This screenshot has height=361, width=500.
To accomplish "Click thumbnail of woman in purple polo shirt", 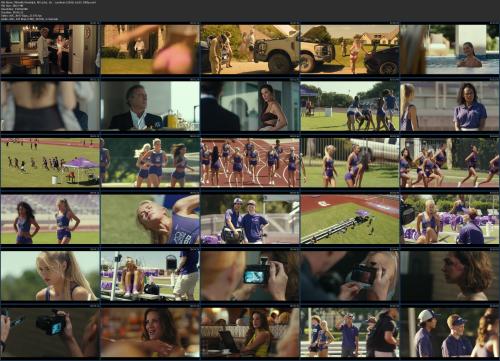I will [x=449, y=106].
